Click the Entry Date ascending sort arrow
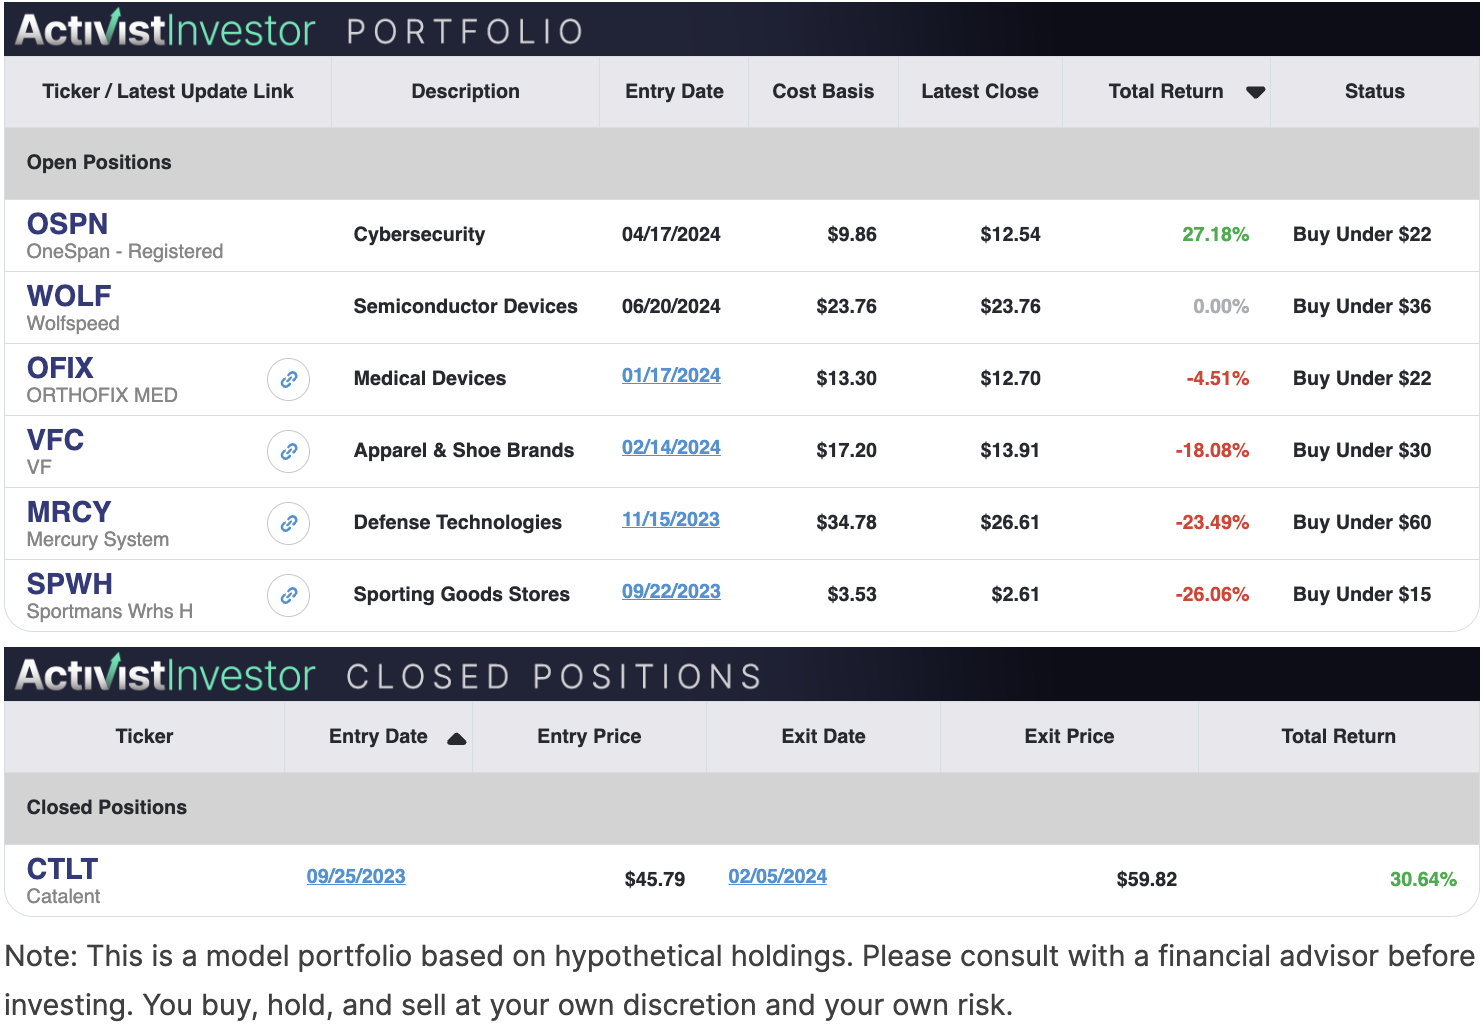Viewport: 1484px width, 1026px height. pyautogui.click(x=456, y=738)
